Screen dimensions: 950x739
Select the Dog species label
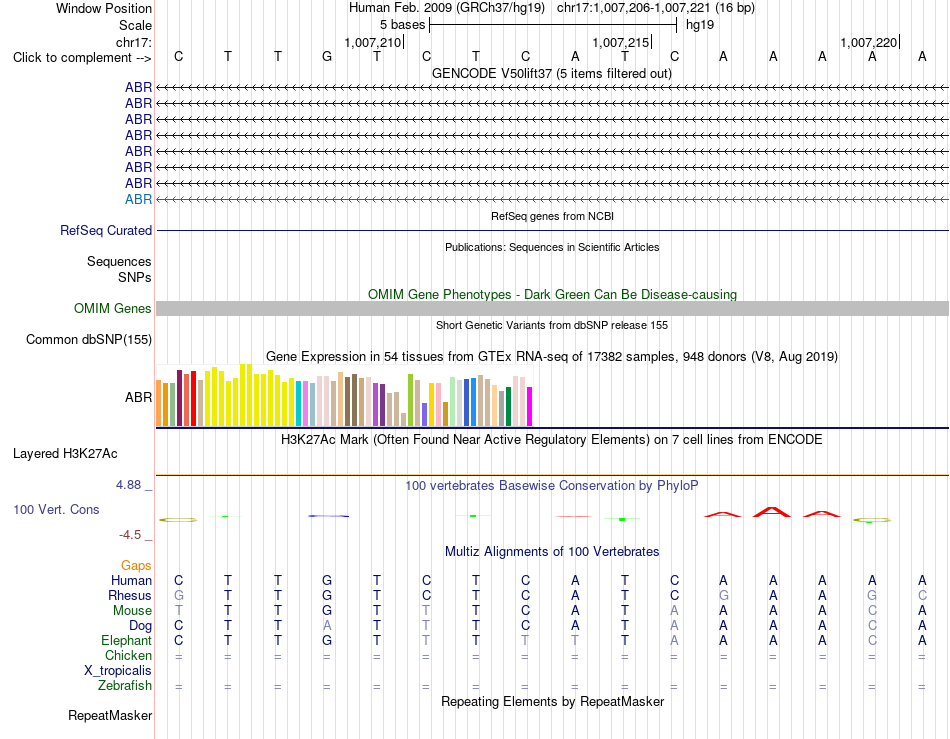pyautogui.click(x=140, y=626)
